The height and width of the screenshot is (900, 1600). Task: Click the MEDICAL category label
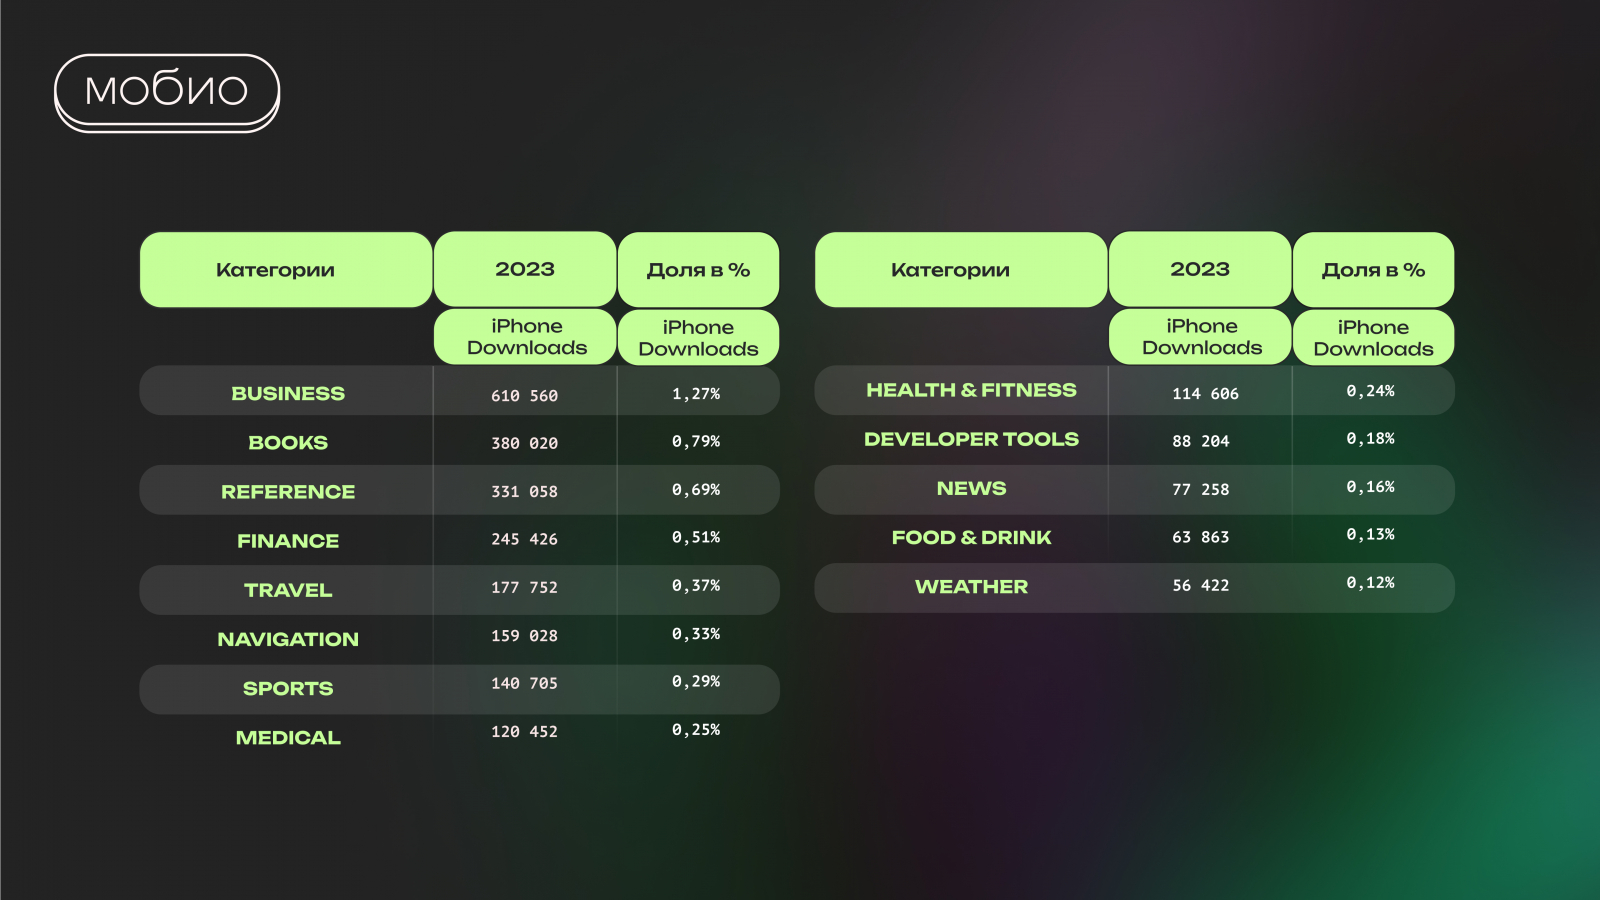click(x=288, y=738)
